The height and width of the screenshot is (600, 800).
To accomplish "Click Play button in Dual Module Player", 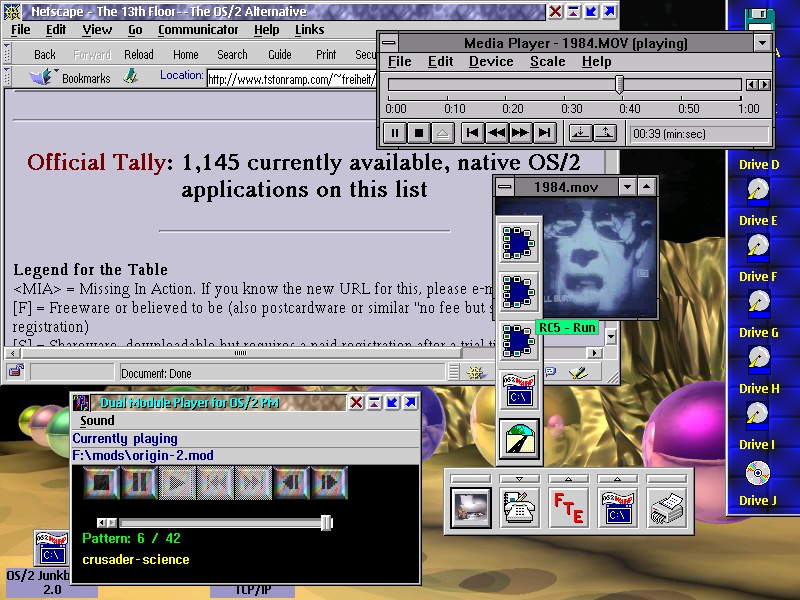I will pyautogui.click(x=177, y=483).
